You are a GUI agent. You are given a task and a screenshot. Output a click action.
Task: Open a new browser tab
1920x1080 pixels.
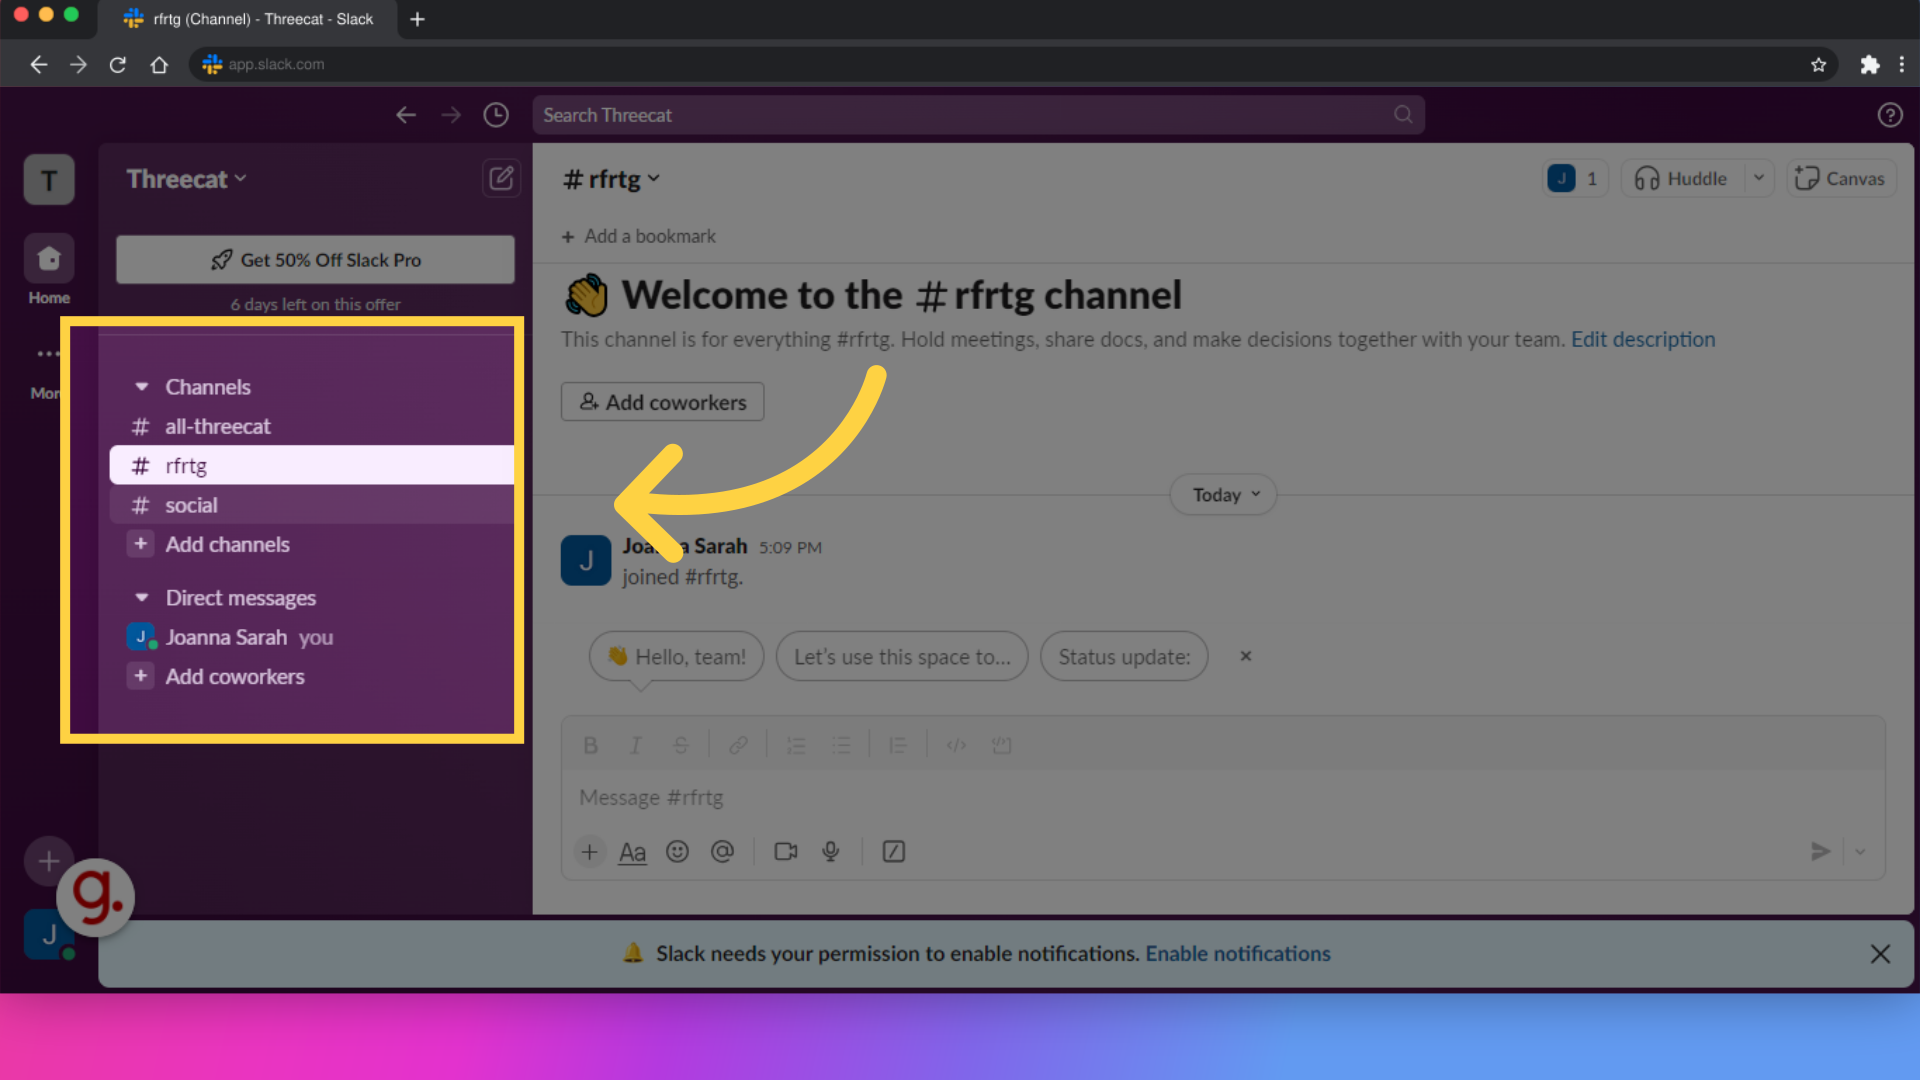(417, 19)
